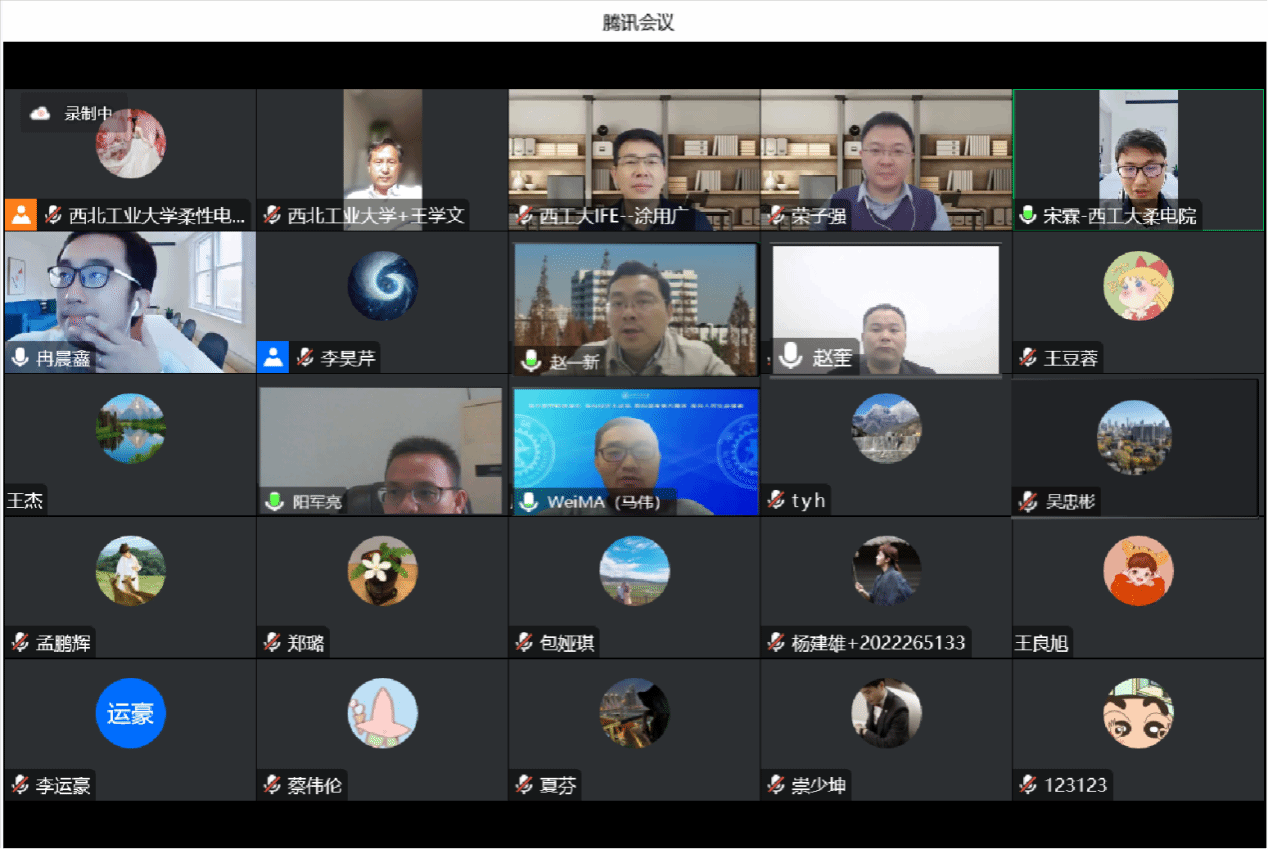
Task: Select the spiral galaxy avatar above 李昊芹
Action: [383, 286]
